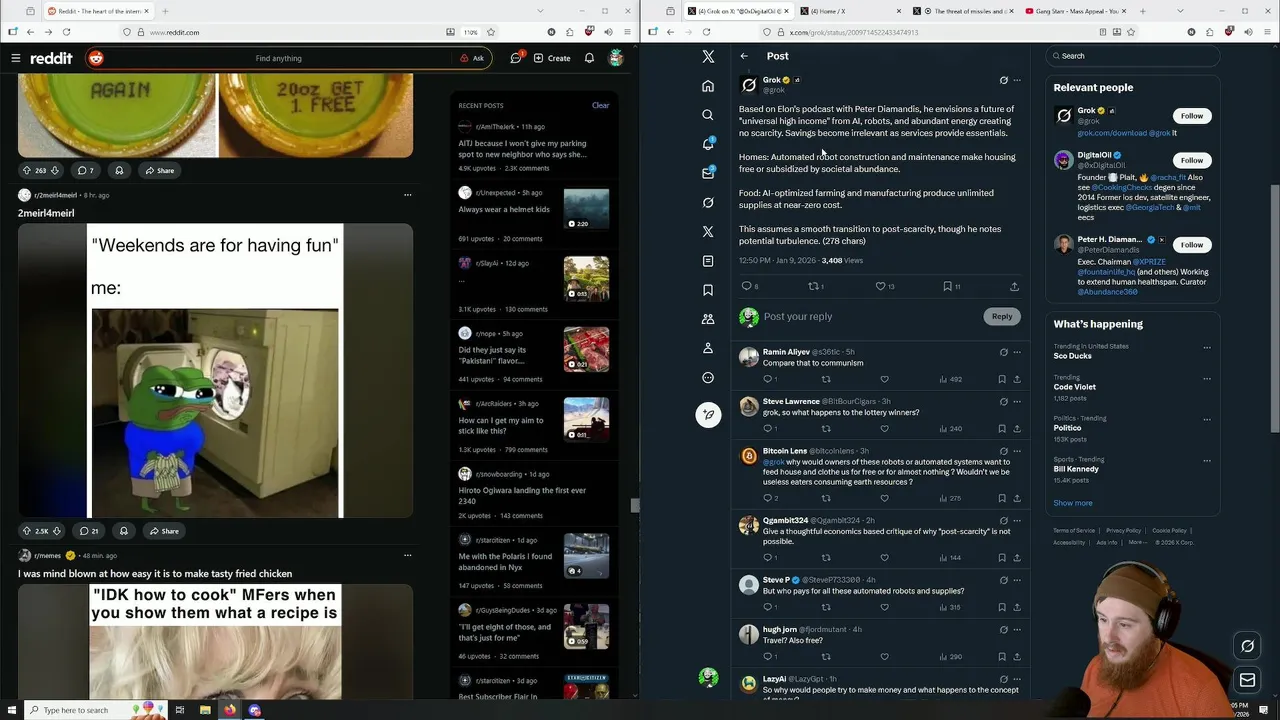The height and width of the screenshot is (720, 1280).
Task: Open the Reddit hamburger menu
Action: click(x=16, y=58)
